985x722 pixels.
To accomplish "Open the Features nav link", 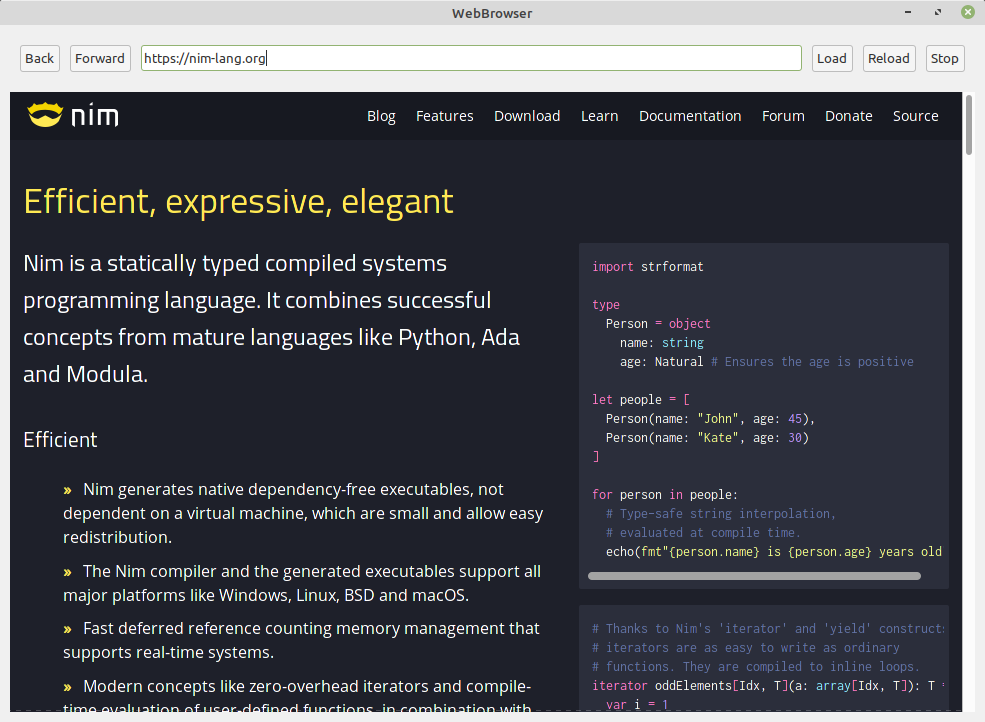I will point(444,116).
